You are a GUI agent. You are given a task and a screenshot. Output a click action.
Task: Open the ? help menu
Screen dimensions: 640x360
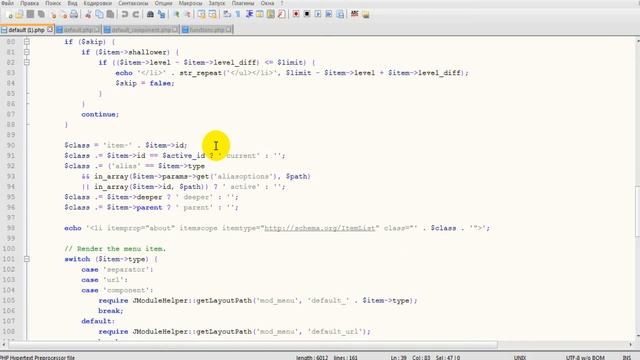(282, 3)
